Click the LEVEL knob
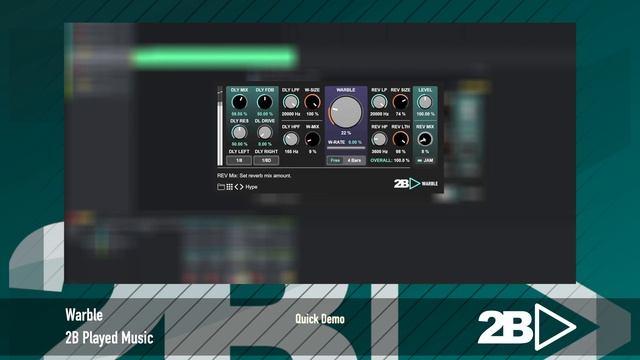Screen dimensions: 640x360 (424, 102)
